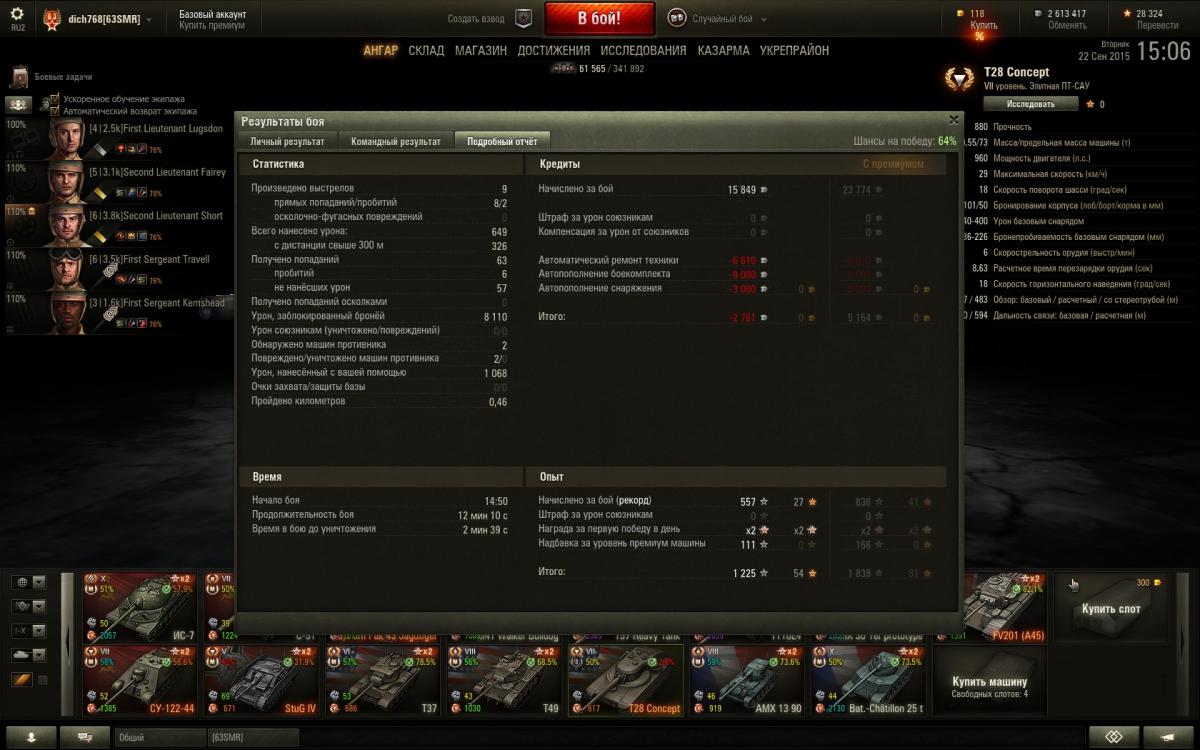
Task: Open the chat channels icon button
Action: pos(84,737)
